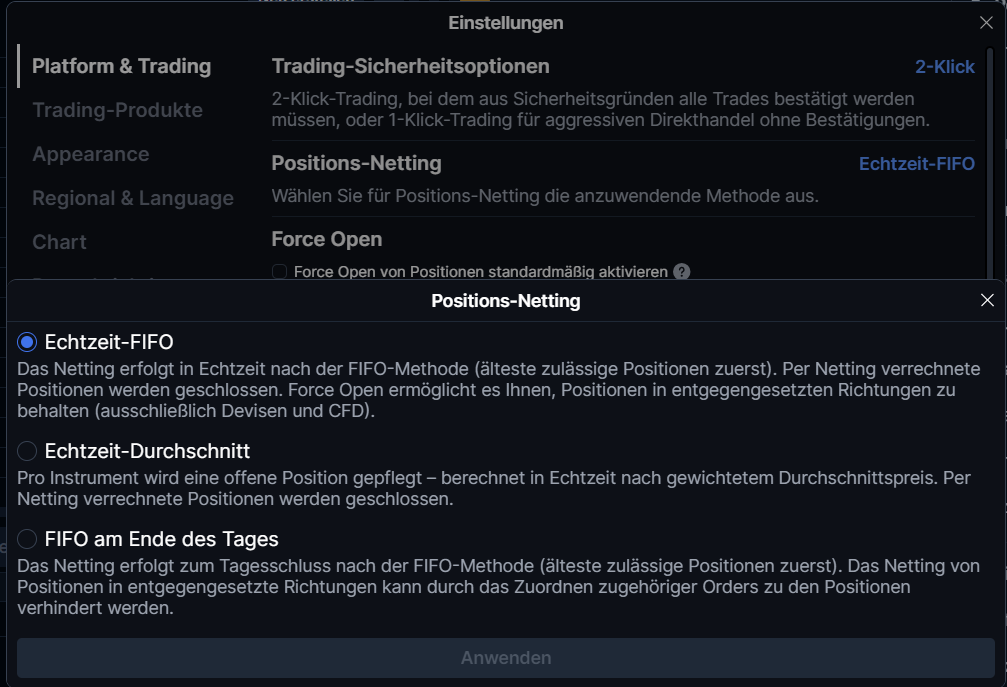Open the Platform & Trading settings section

[121, 66]
